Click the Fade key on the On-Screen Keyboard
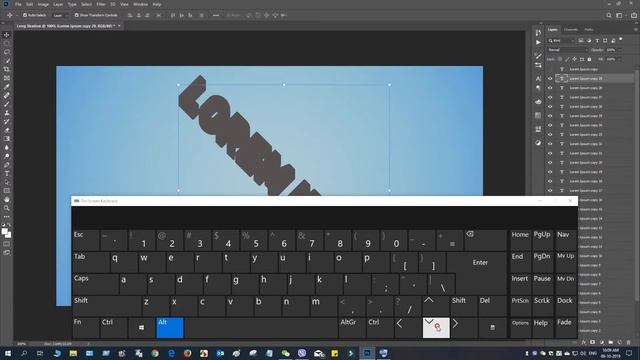Viewport: 640px width, 360px height. 565,328
